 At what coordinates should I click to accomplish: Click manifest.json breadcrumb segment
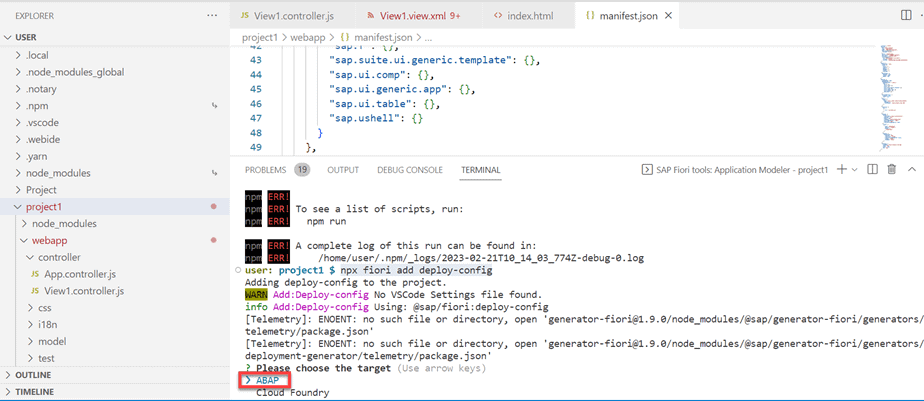(383, 37)
